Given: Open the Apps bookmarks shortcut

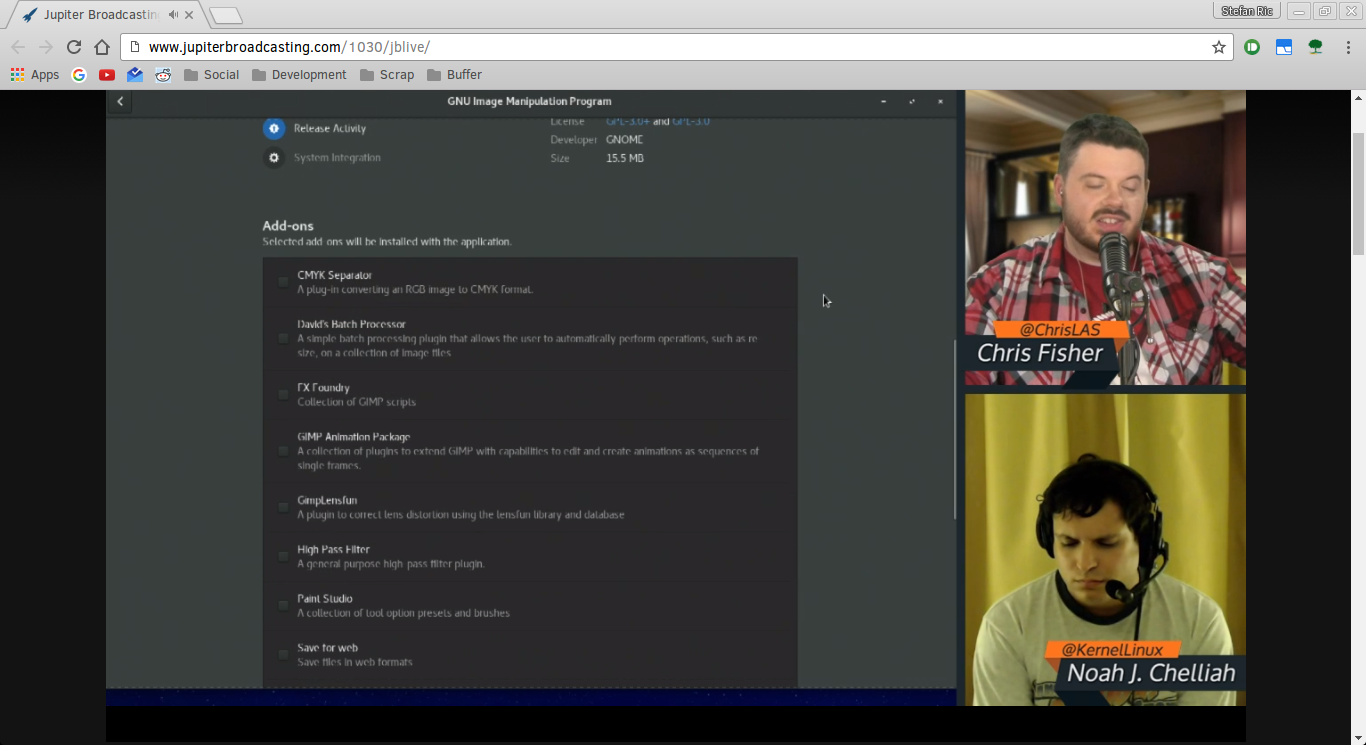Looking at the screenshot, I should 35,75.
